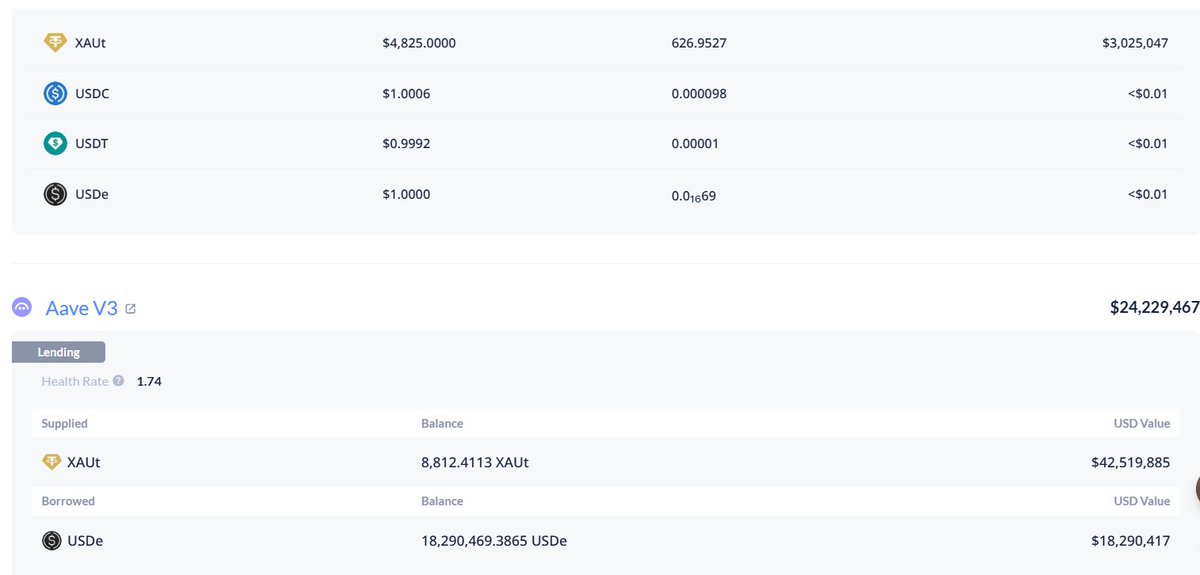Click the Health Rate help question mark
The image size is (1200, 575).
click(119, 381)
